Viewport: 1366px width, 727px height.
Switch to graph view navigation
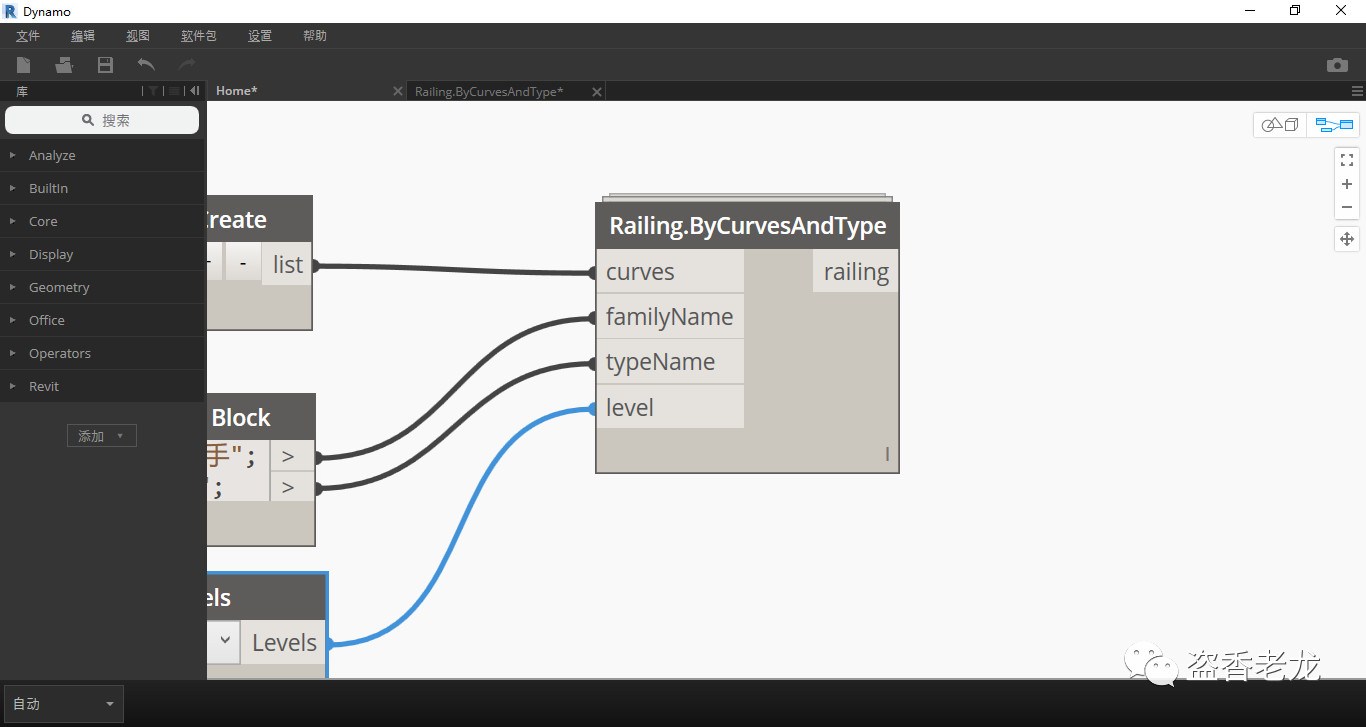point(1334,125)
